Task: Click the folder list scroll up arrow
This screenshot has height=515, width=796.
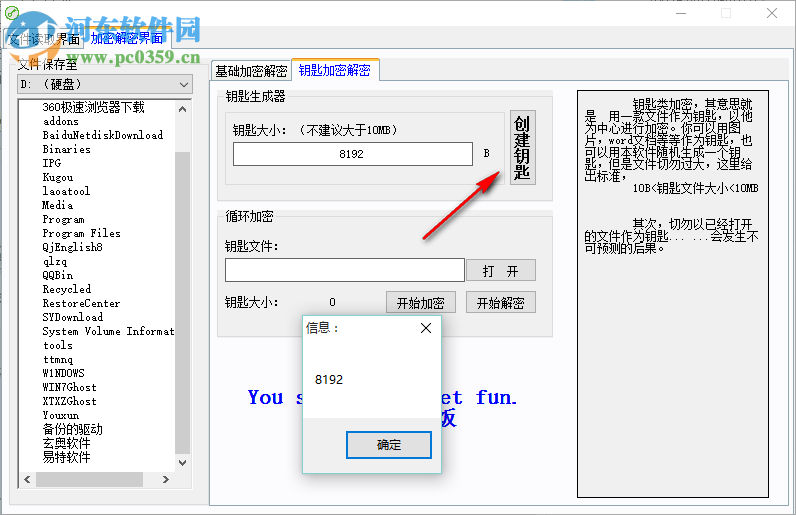Action: (x=183, y=109)
